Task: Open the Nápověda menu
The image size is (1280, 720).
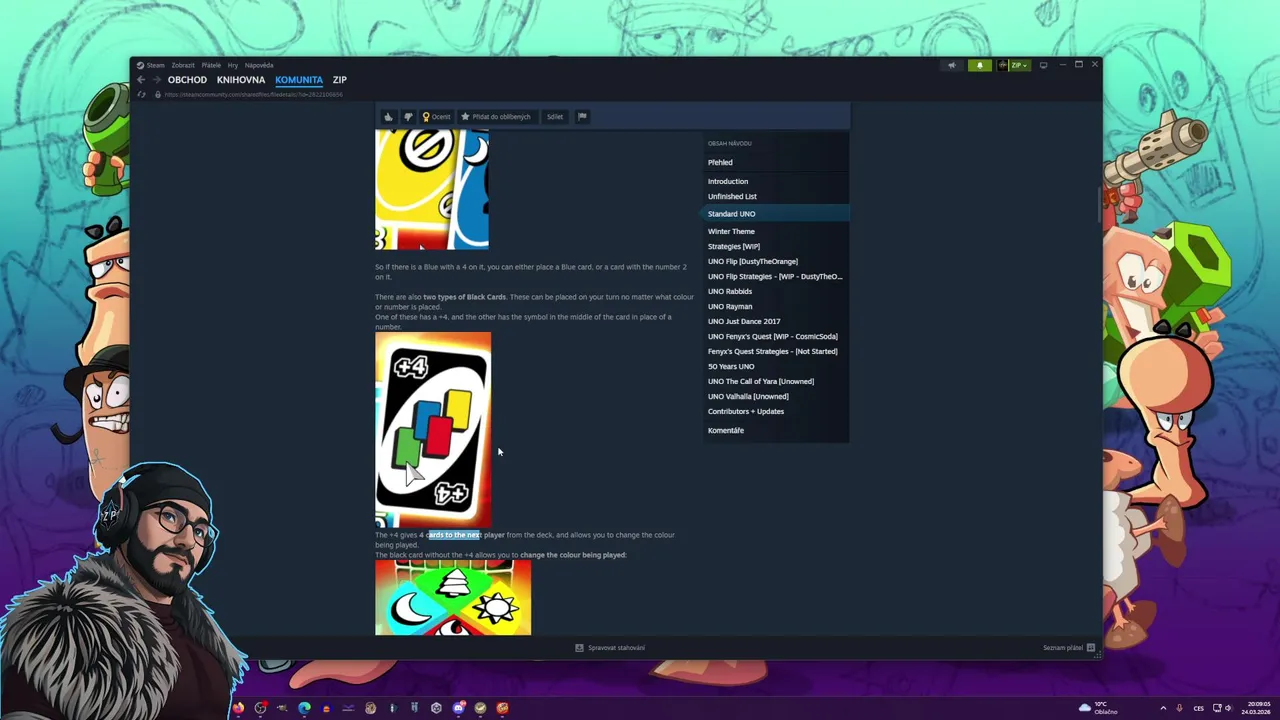Action: point(259,65)
